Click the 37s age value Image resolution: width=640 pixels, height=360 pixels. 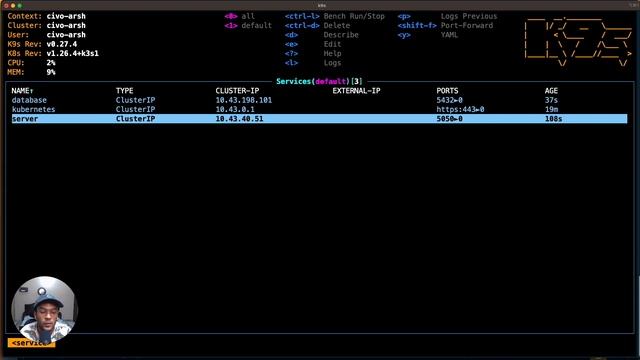tap(551, 100)
